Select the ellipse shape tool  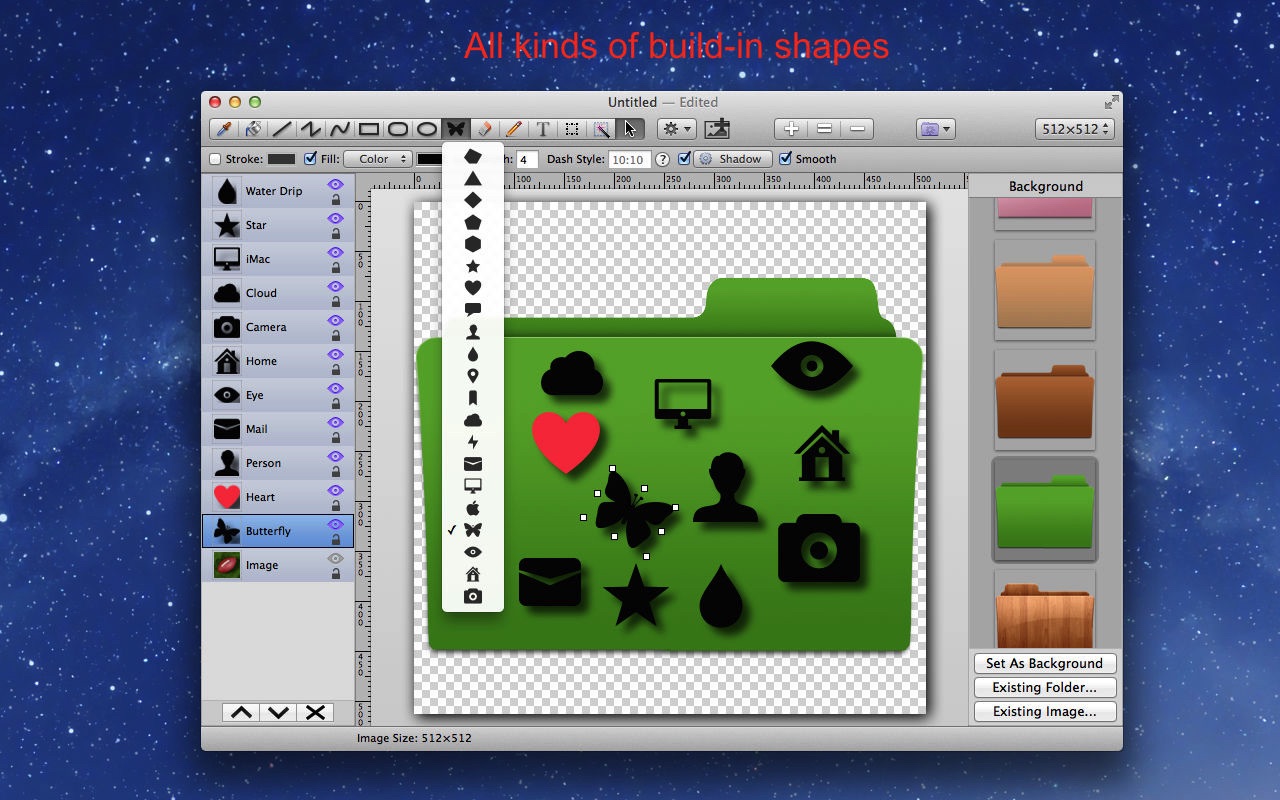coord(427,129)
